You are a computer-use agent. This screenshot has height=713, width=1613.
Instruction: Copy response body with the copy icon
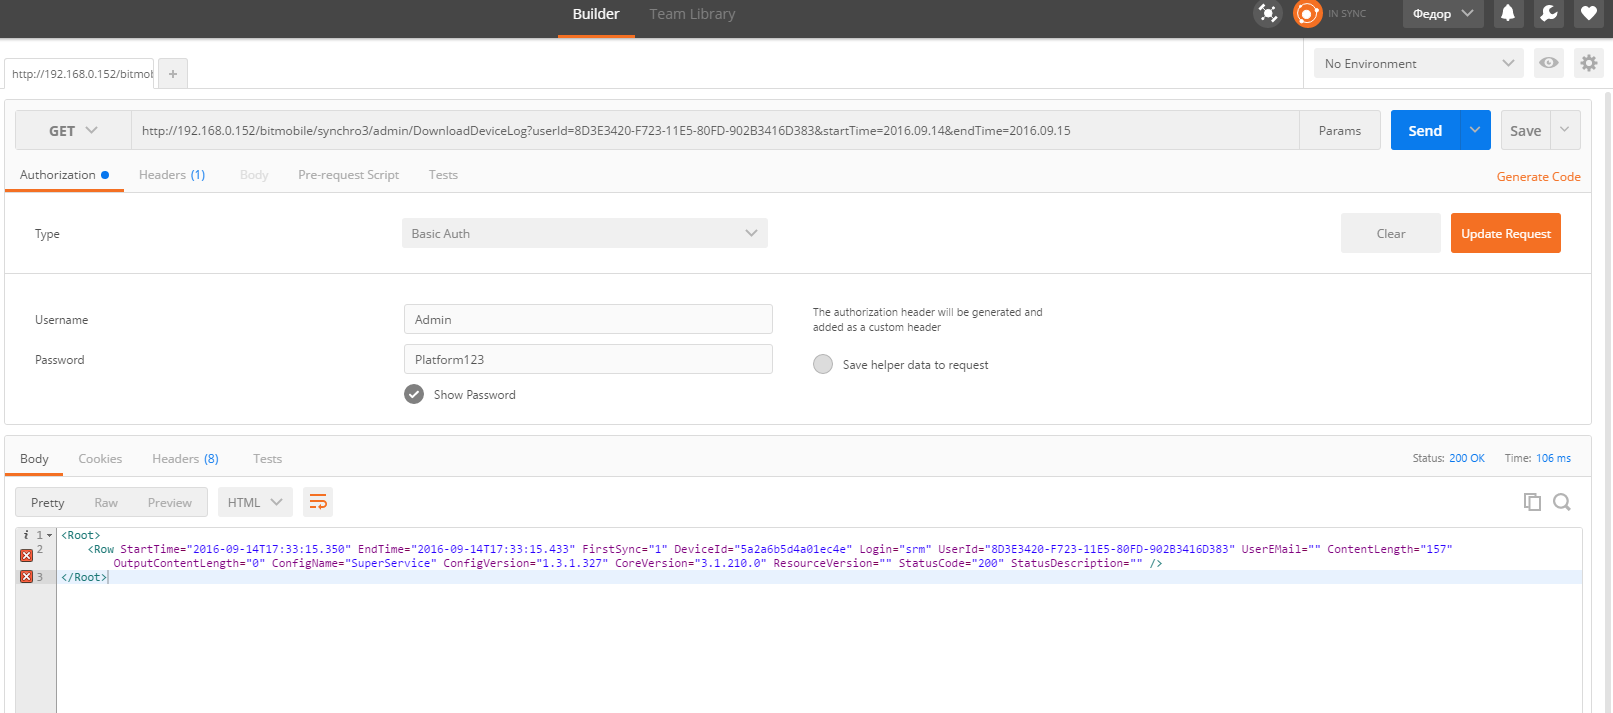point(1531,502)
